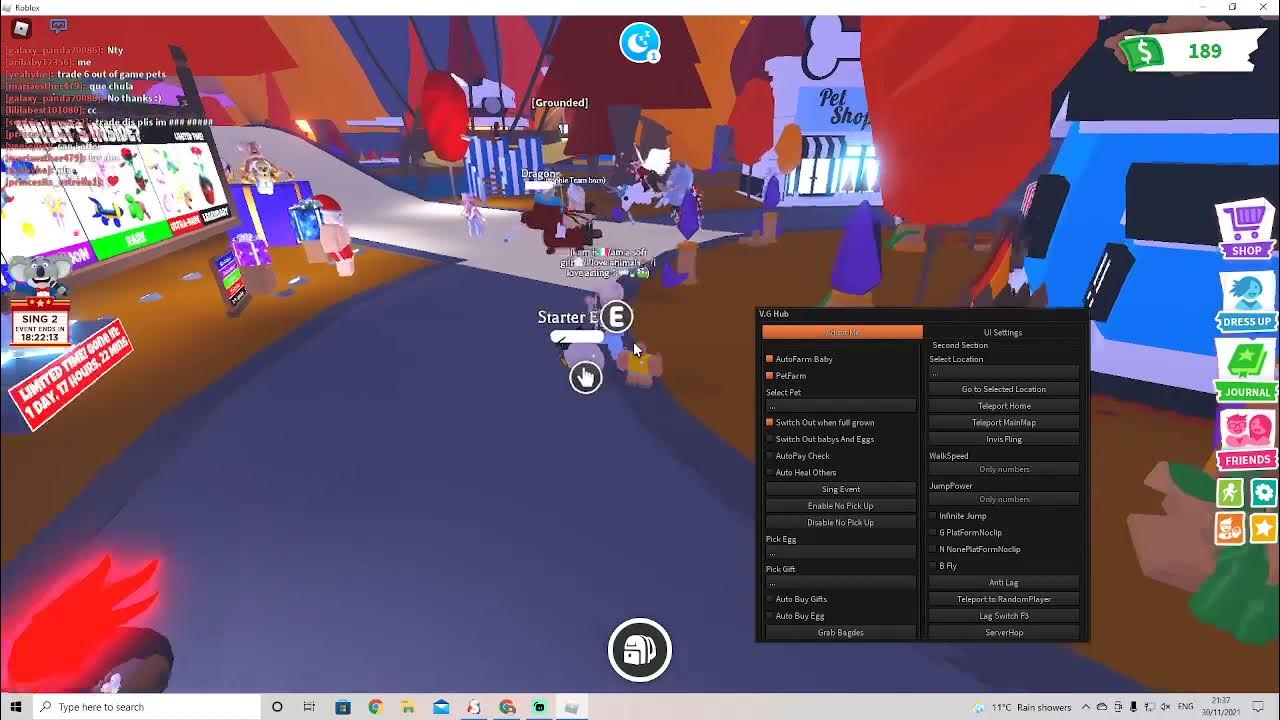The height and width of the screenshot is (720, 1280).
Task: Click Go to Selected Location
Action: point(1004,389)
